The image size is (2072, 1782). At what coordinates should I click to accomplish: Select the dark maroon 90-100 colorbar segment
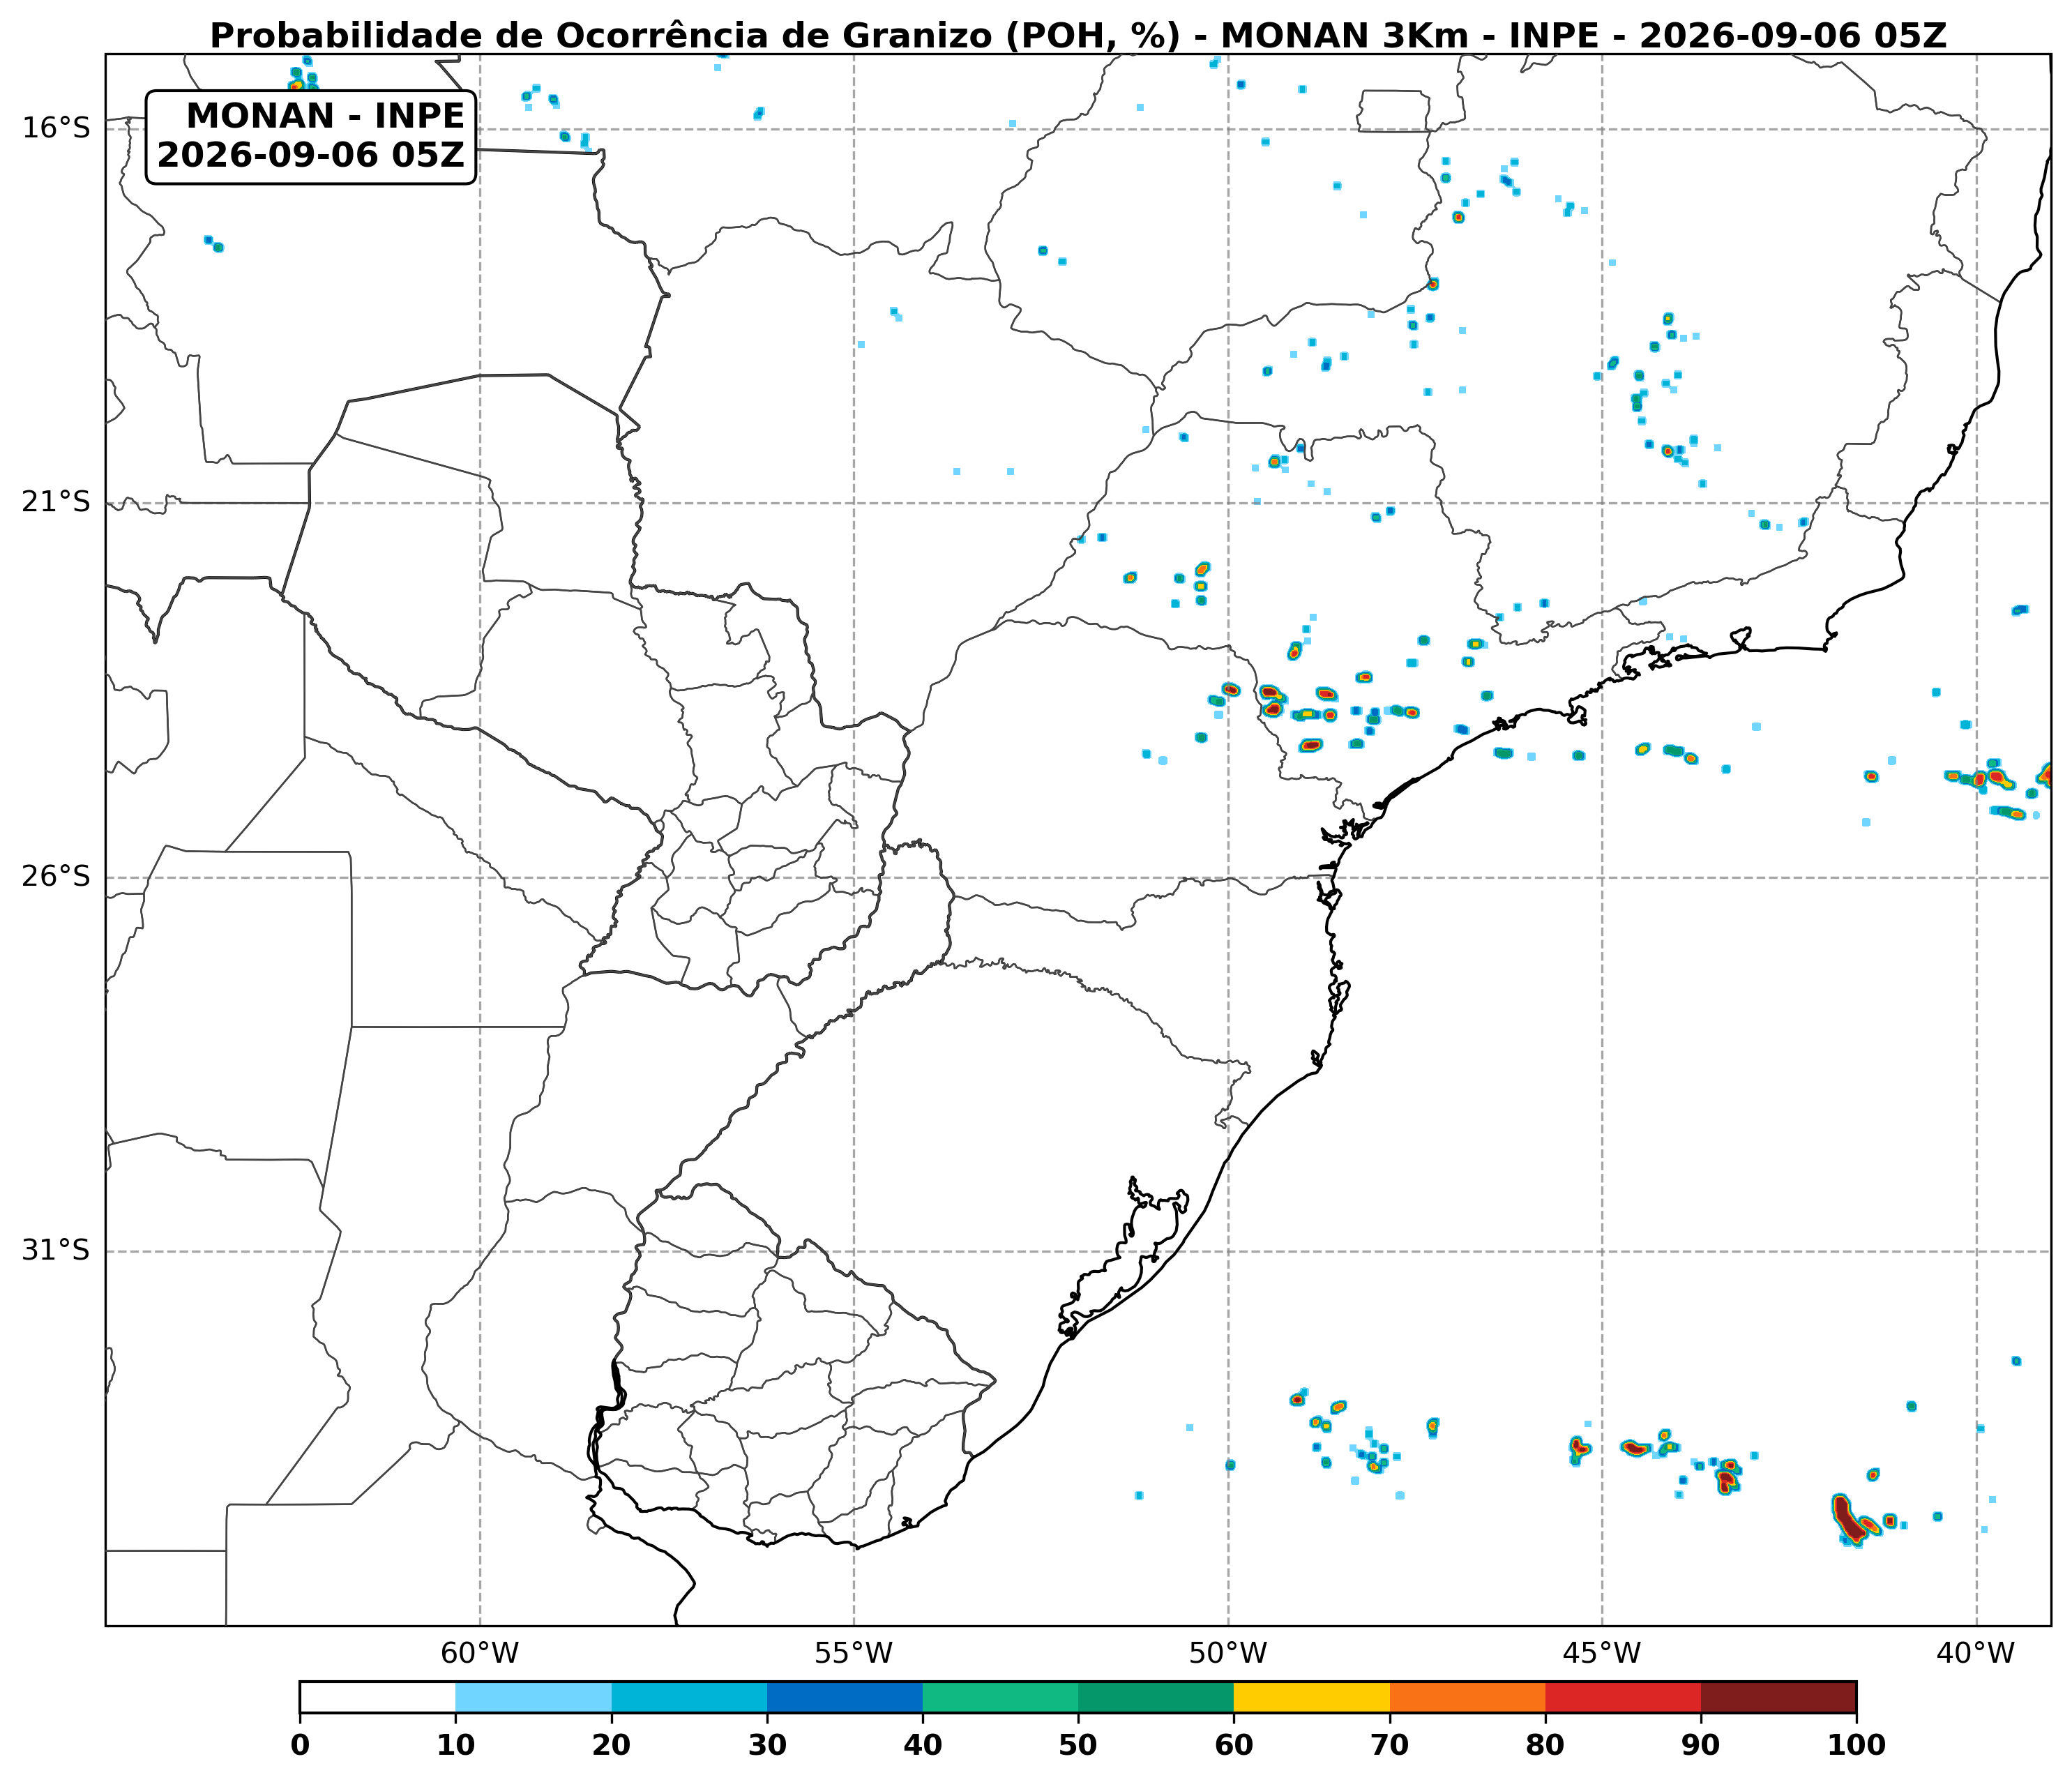1779,1697
